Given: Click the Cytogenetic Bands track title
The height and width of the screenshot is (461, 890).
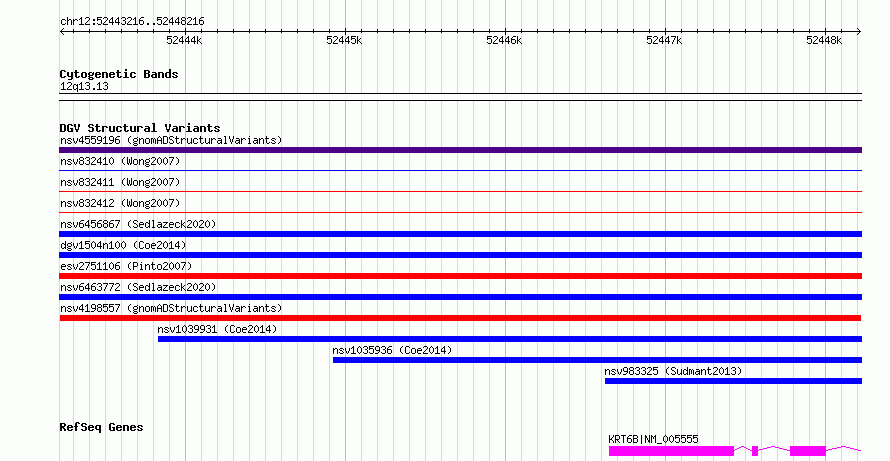Looking at the screenshot, I should [119, 74].
